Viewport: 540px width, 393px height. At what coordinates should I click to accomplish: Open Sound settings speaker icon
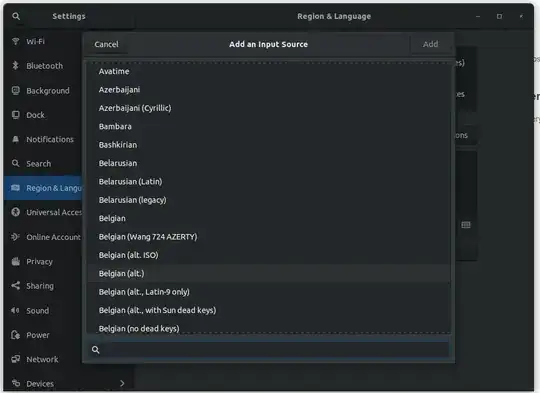click(x=15, y=310)
